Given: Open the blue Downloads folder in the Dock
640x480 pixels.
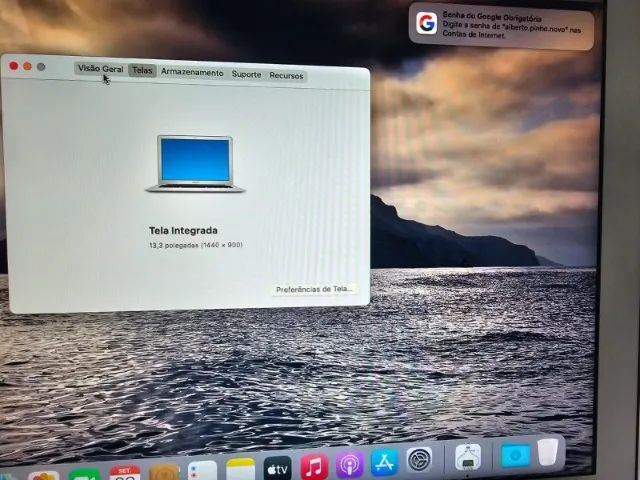Looking at the screenshot, I should coord(516,455).
